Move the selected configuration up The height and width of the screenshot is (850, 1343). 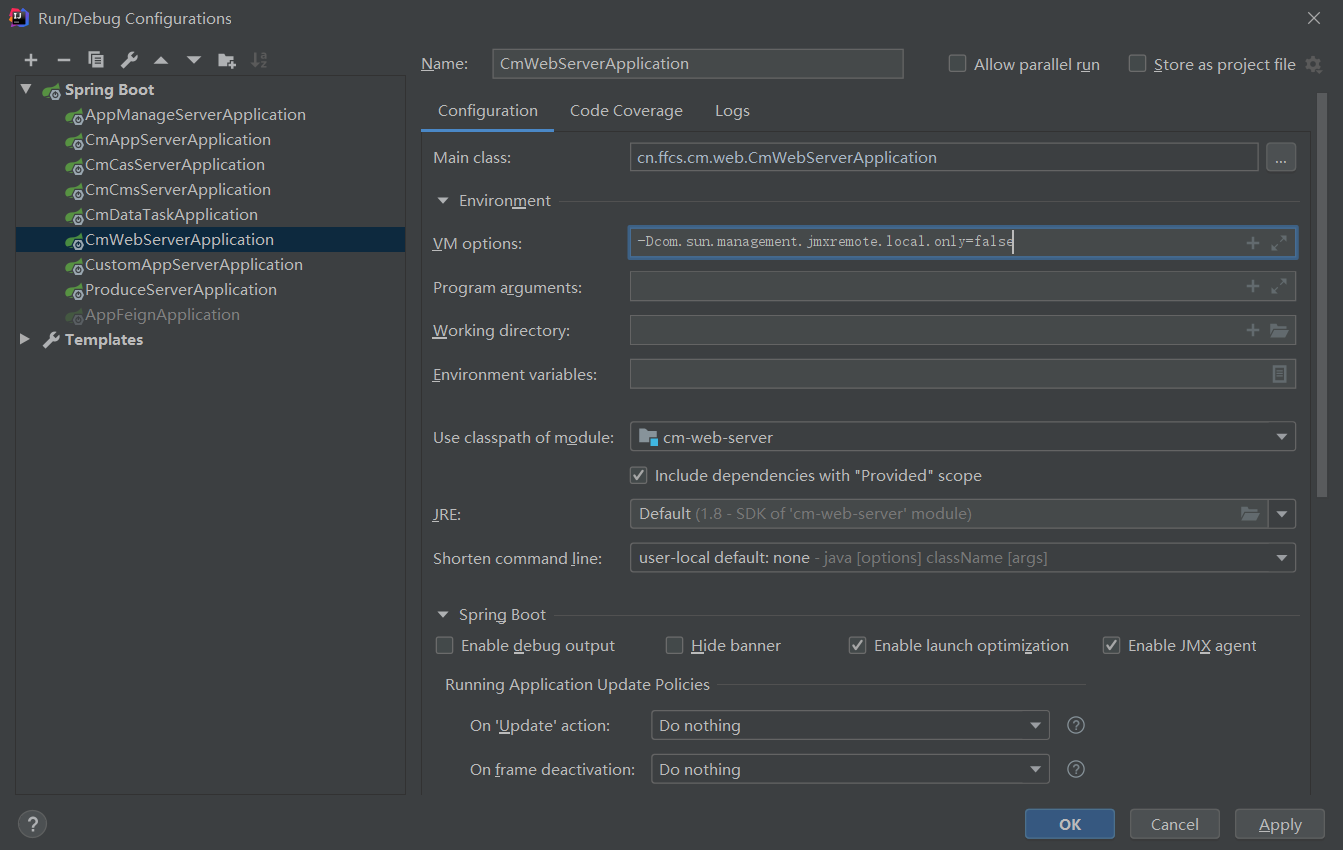[x=161, y=60]
